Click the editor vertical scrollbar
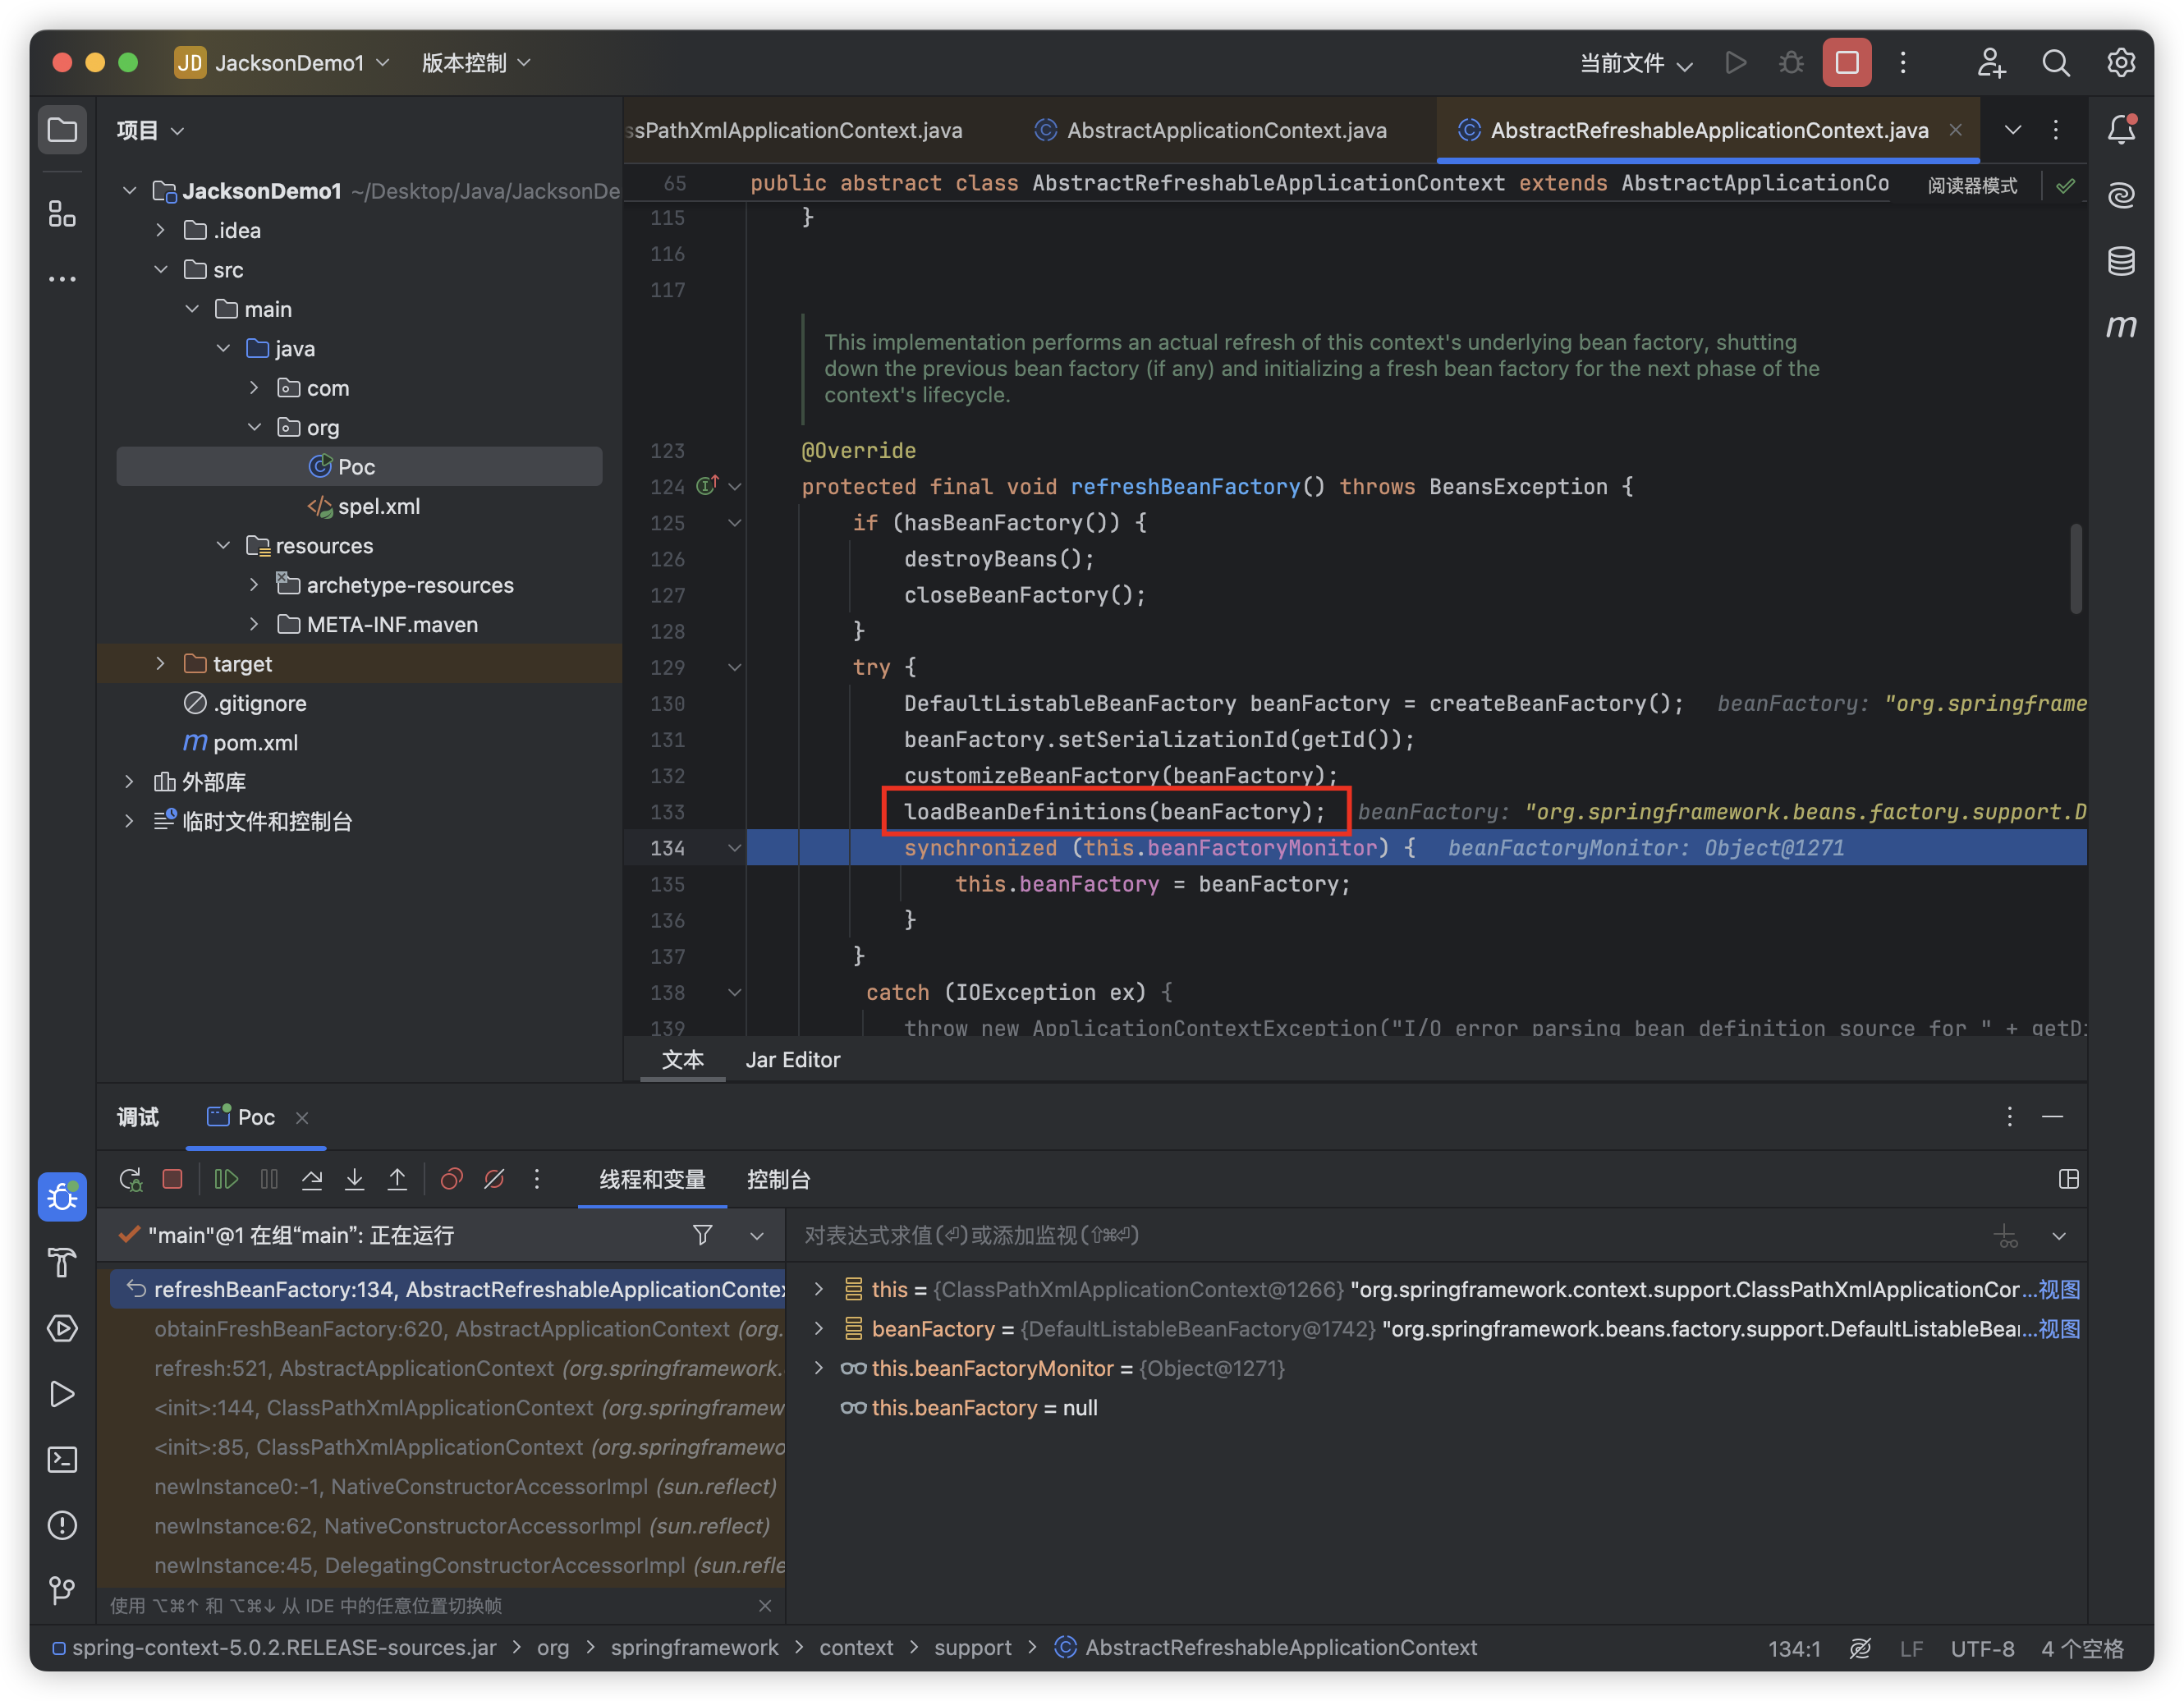This screenshot has width=2184, height=1701. pos(2075,568)
